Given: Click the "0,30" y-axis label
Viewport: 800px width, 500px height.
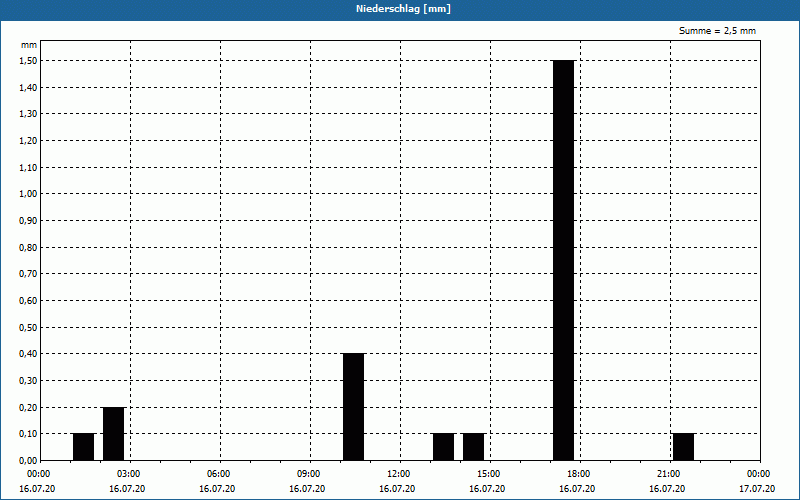Looking at the screenshot, I should pos(28,381).
